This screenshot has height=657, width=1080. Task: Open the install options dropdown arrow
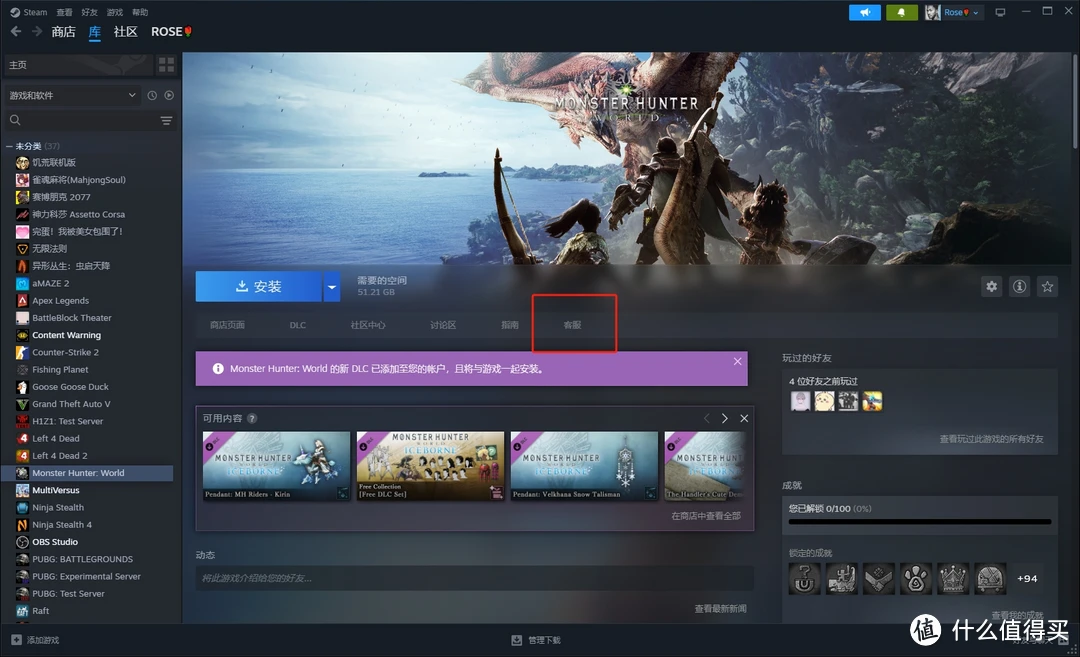(332, 286)
